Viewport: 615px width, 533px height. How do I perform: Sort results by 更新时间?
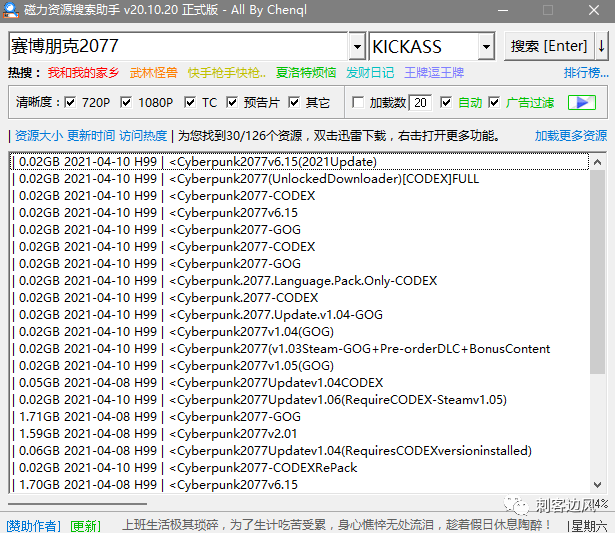point(91,136)
